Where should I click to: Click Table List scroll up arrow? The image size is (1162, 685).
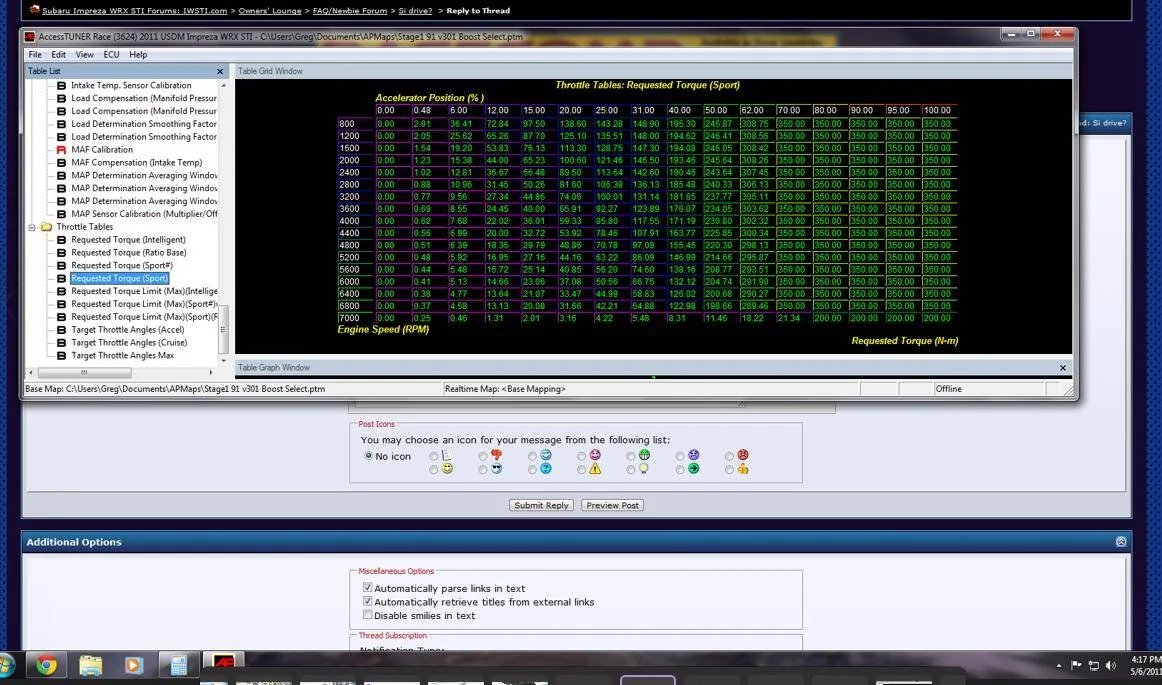(x=224, y=86)
